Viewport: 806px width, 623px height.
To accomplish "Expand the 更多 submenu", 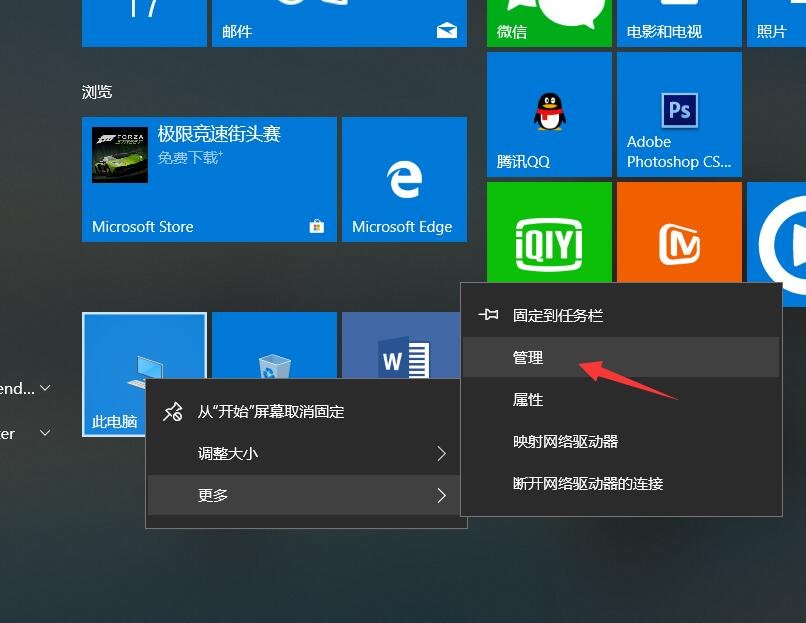I will [306, 495].
